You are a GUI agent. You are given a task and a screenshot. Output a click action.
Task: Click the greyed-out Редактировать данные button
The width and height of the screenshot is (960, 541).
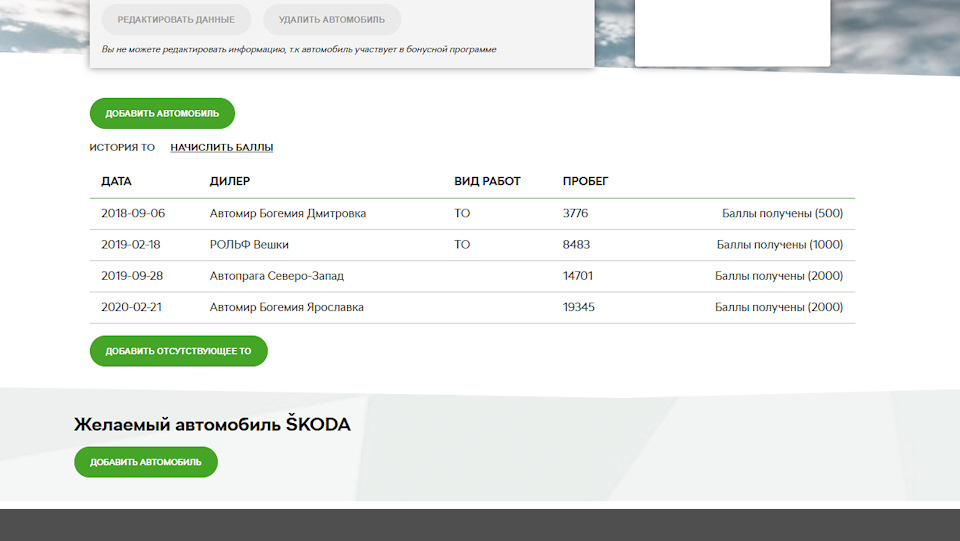pos(176,20)
